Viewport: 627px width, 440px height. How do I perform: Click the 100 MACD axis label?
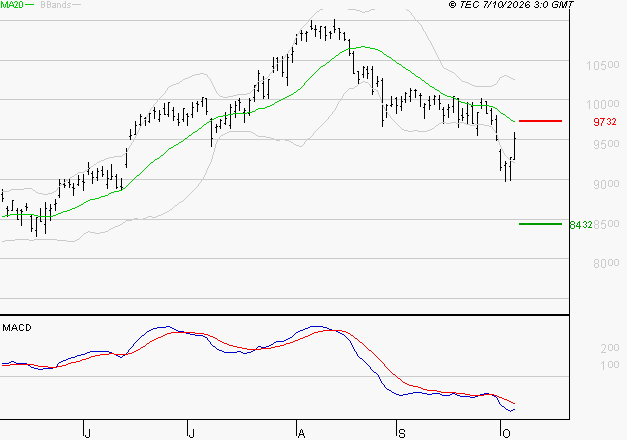tap(610, 365)
